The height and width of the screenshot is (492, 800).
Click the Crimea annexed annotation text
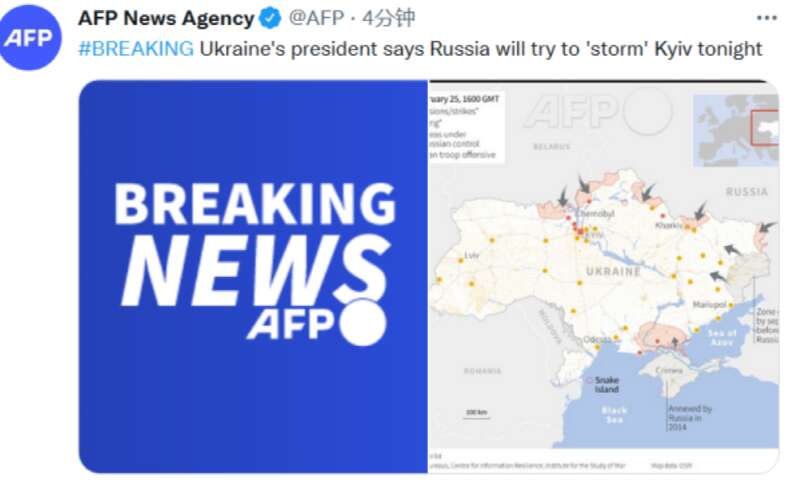(690, 417)
